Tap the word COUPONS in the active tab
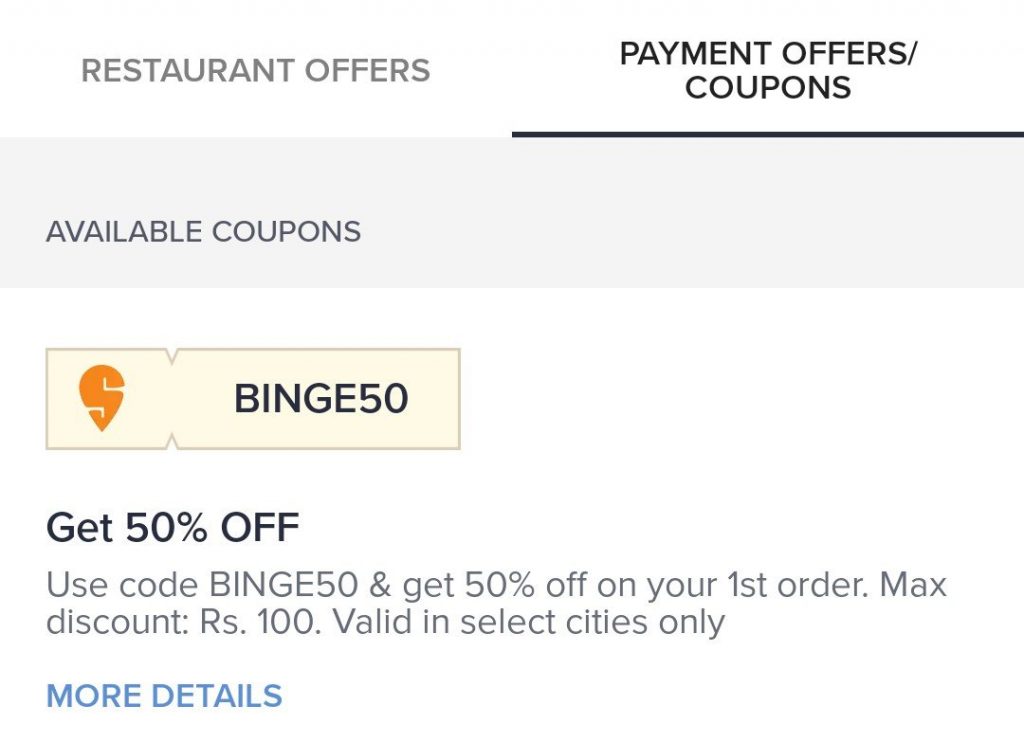 [x=768, y=88]
